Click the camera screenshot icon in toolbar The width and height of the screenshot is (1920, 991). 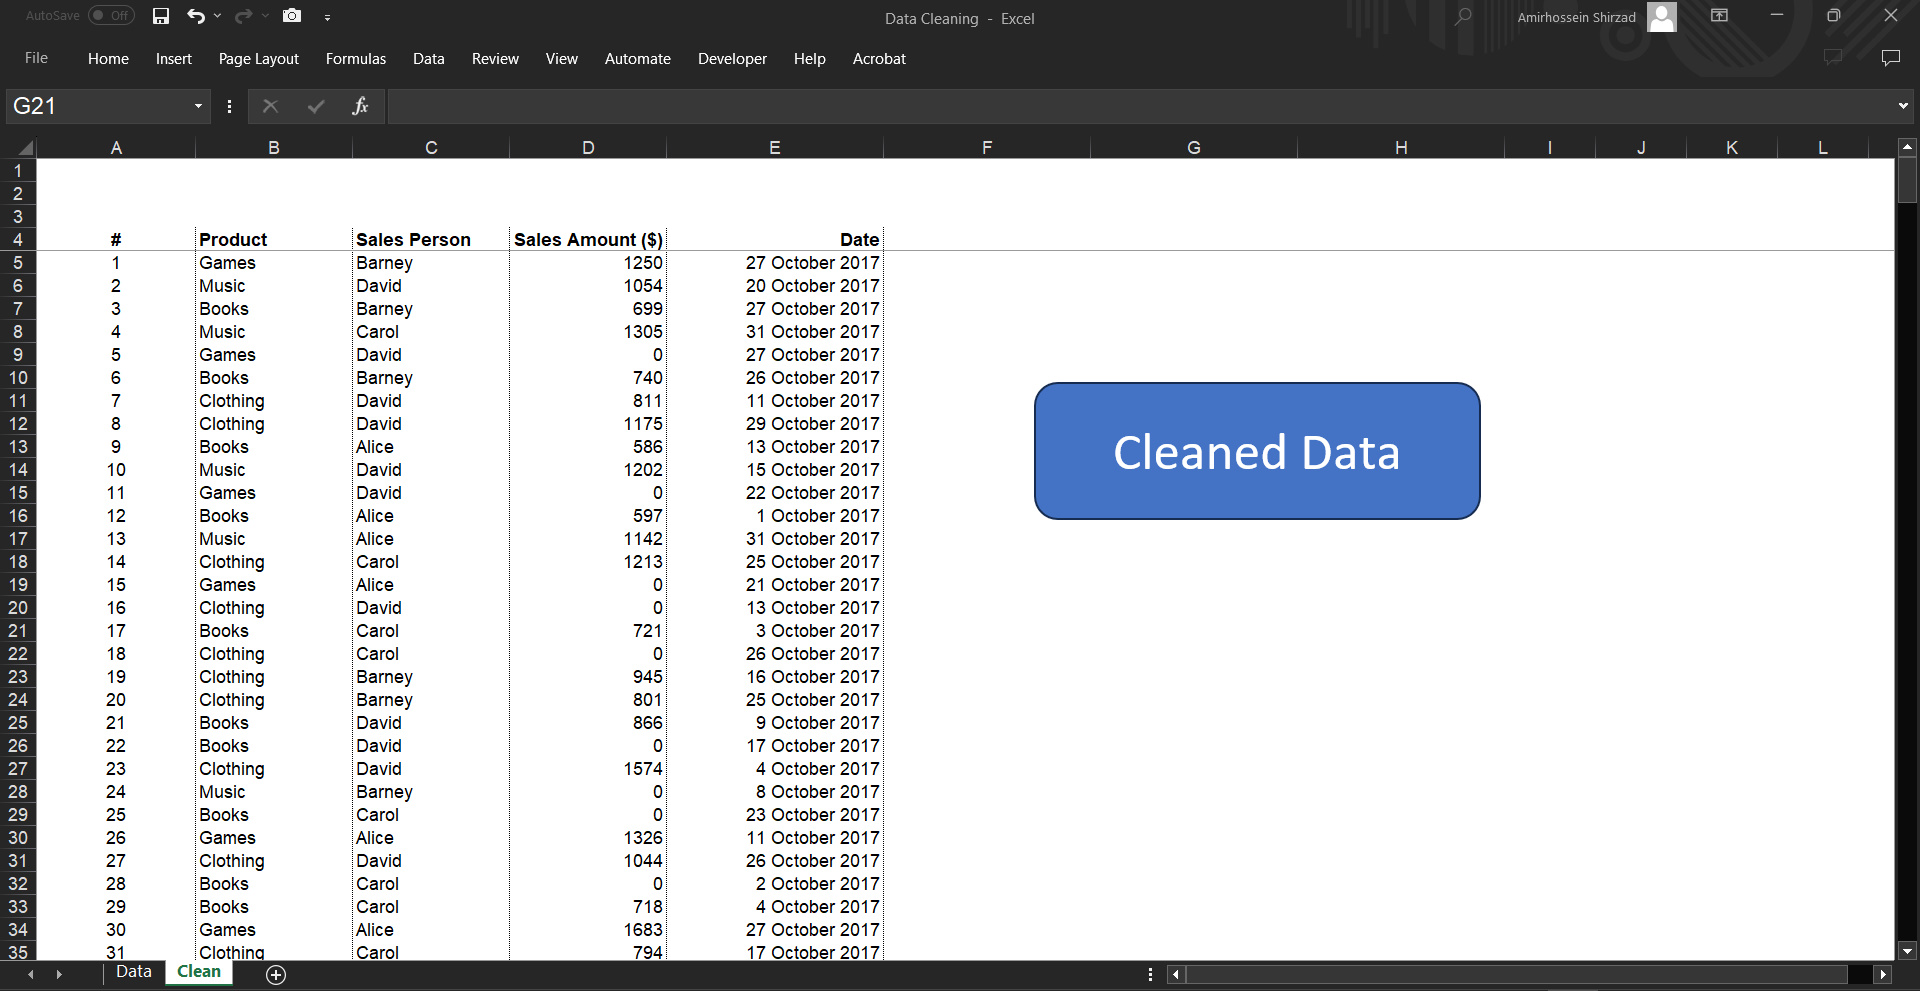coord(292,16)
